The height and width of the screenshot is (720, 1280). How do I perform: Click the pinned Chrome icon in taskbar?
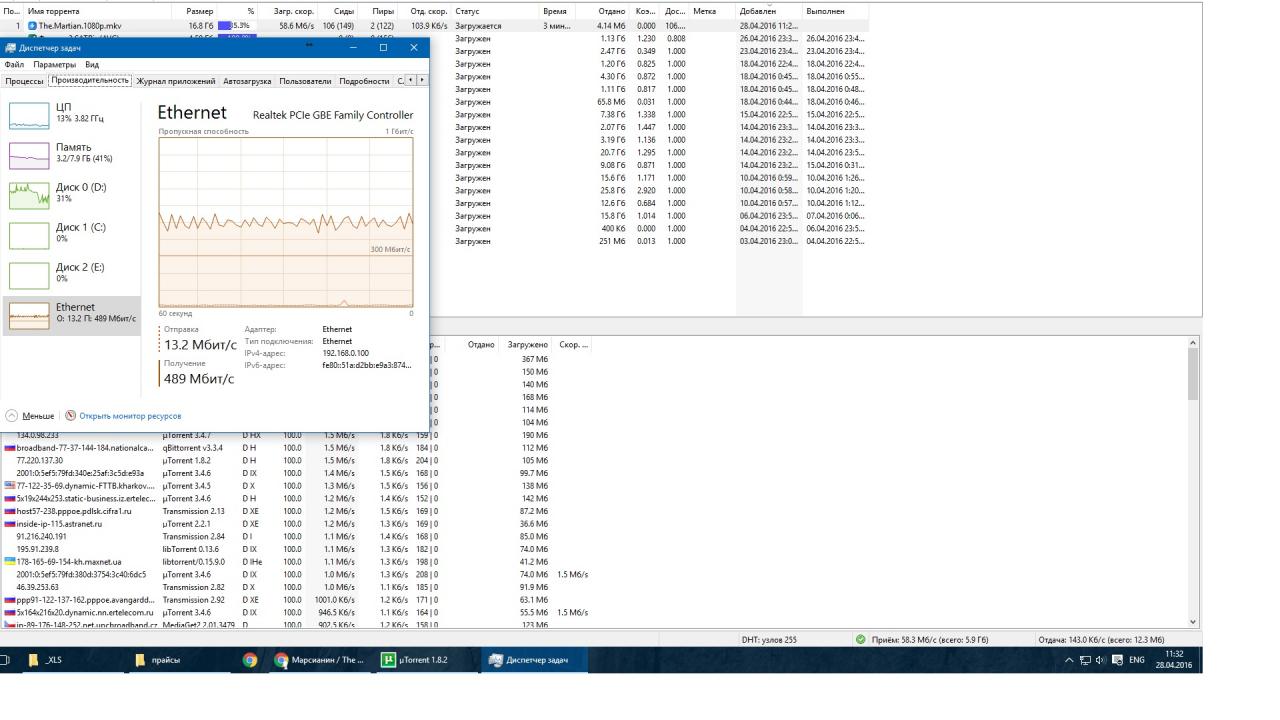[x=250, y=660]
